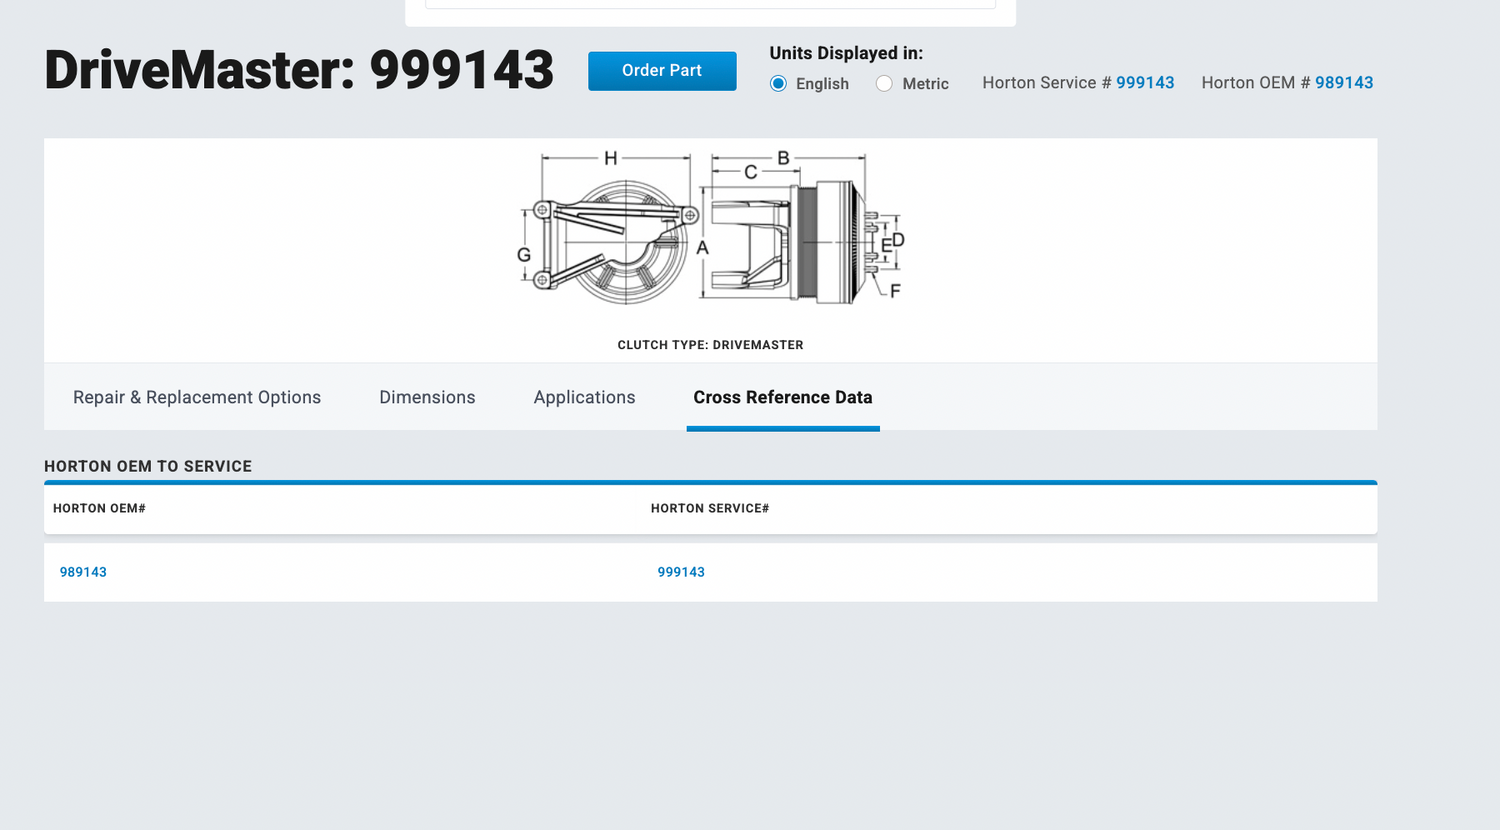Click the H dimension label on diagram
This screenshot has width=1500, height=830.
pos(610,158)
